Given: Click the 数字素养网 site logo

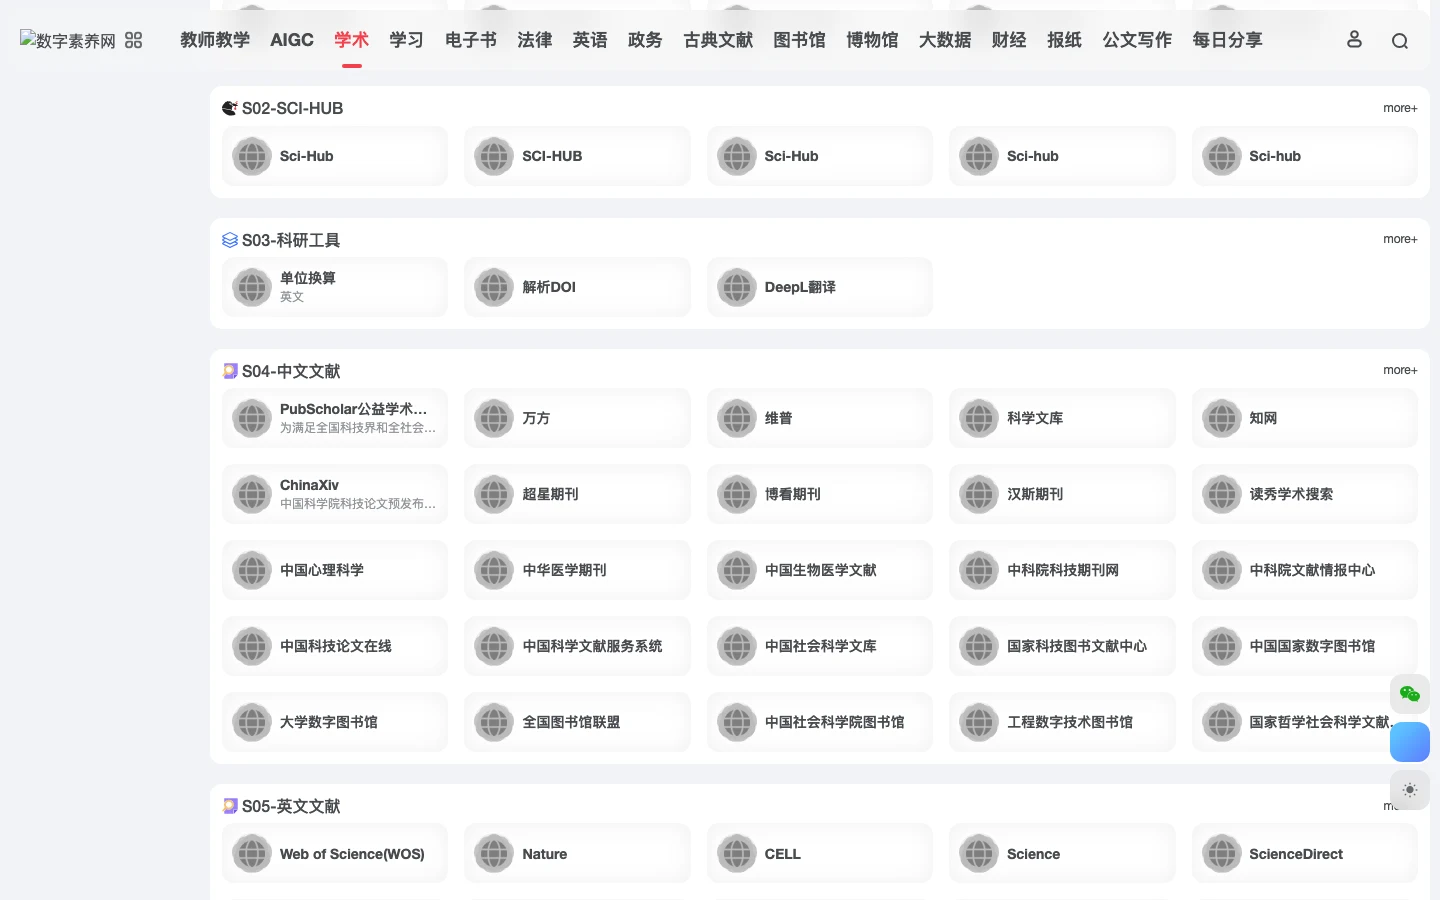Looking at the screenshot, I should click(68, 40).
